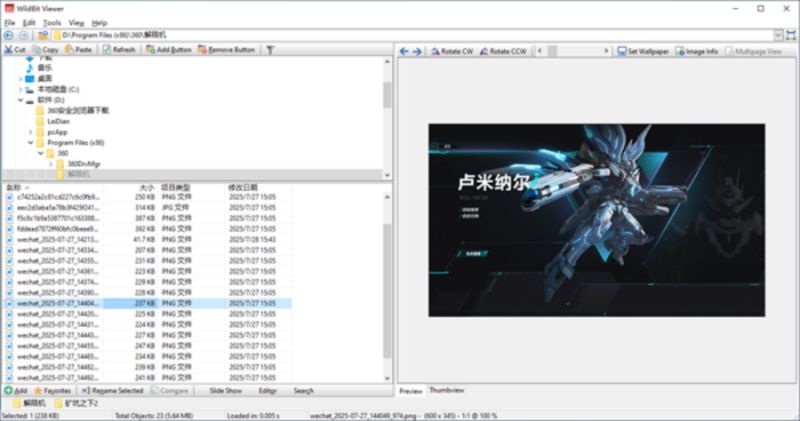This screenshot has width=800, height=421.
Task: Open the File menu
Action: [10, 22]
